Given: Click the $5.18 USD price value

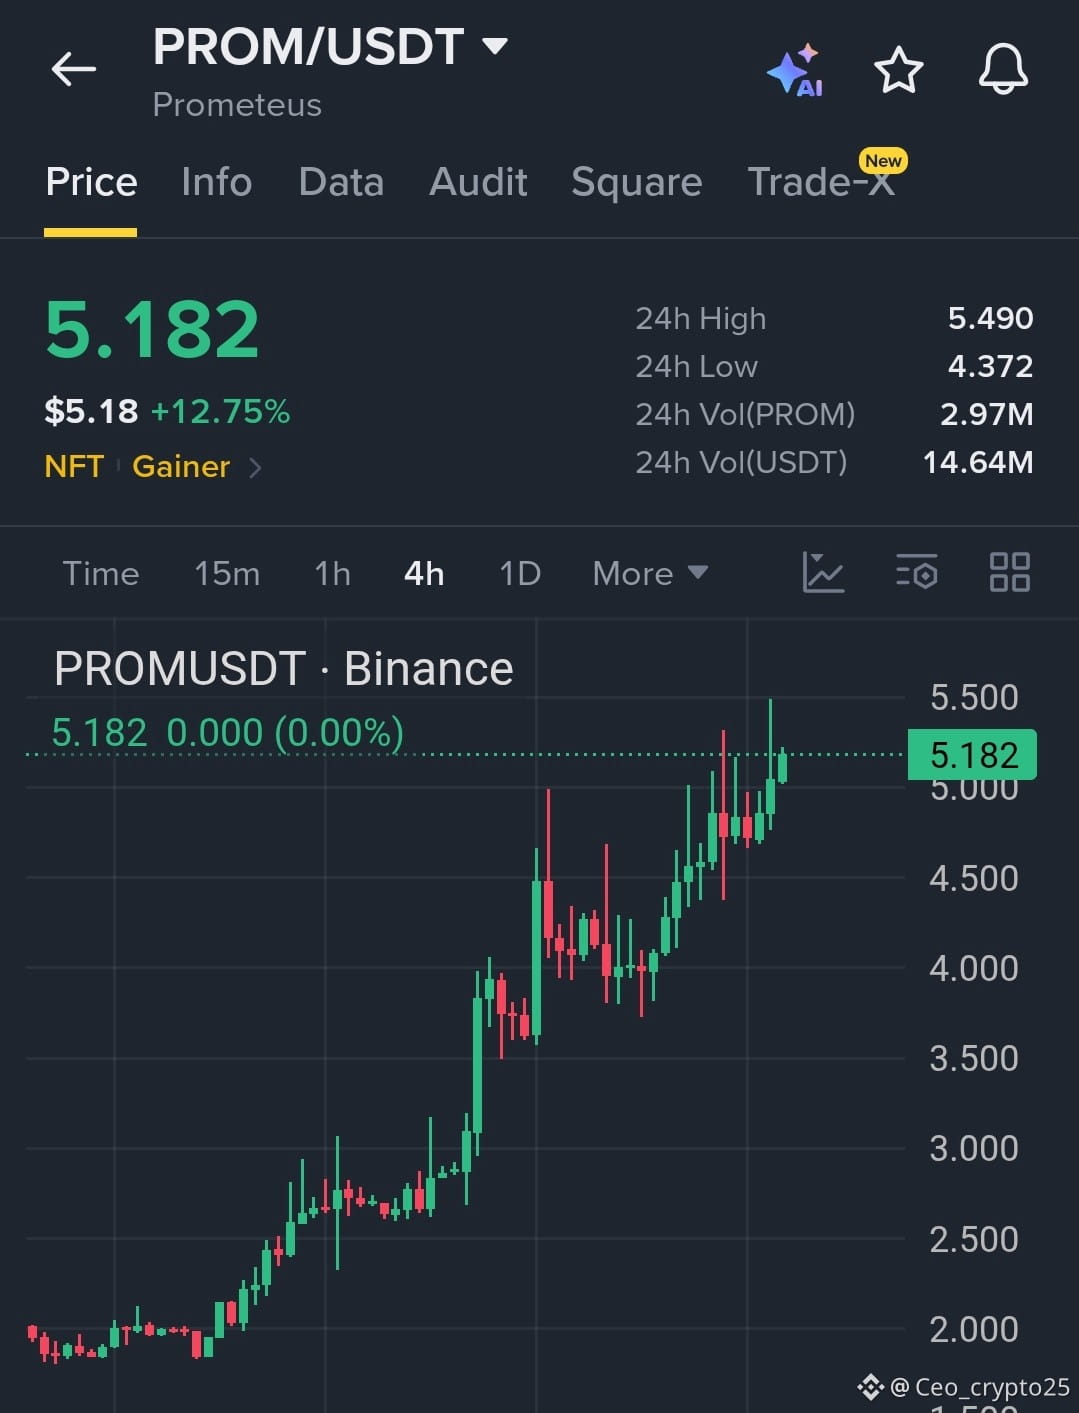Looking at the screenshot, I should [x=91, y=411].
